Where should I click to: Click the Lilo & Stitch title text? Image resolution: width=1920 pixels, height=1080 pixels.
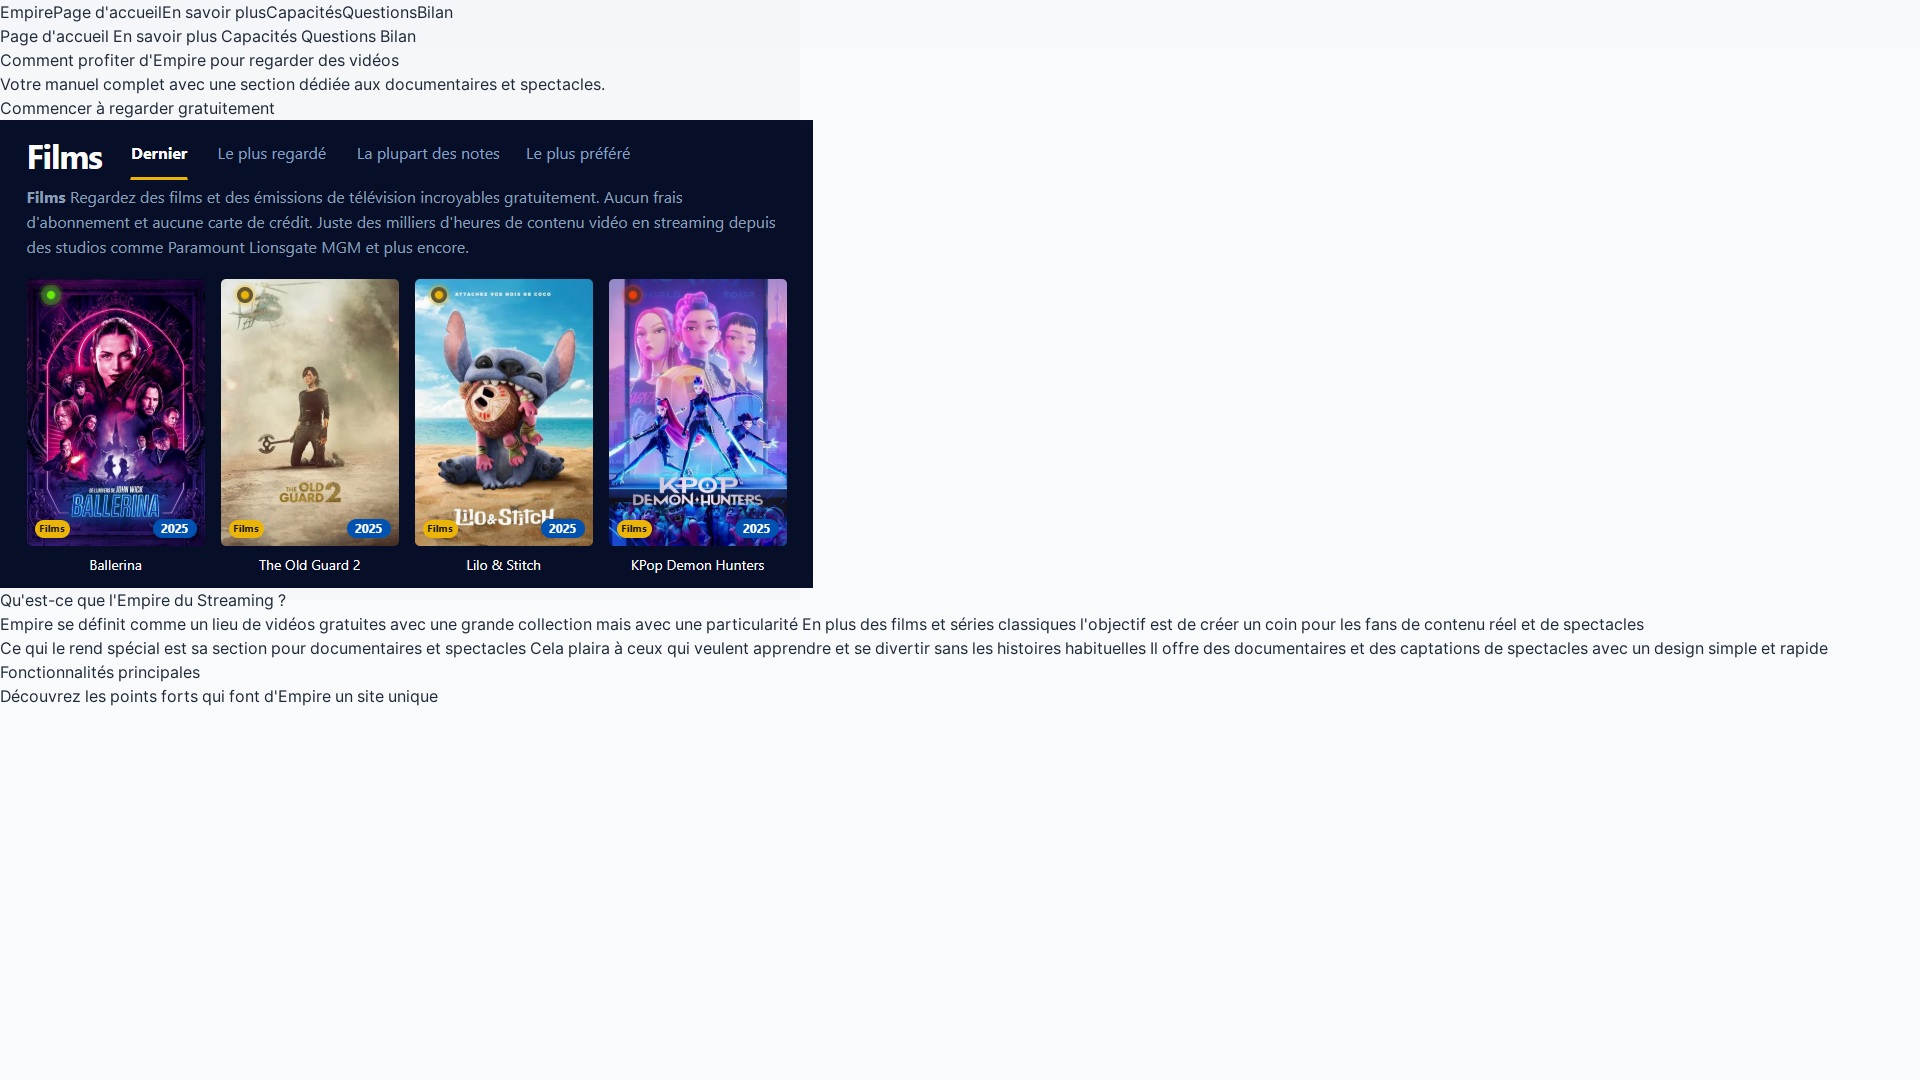(504, 565)
